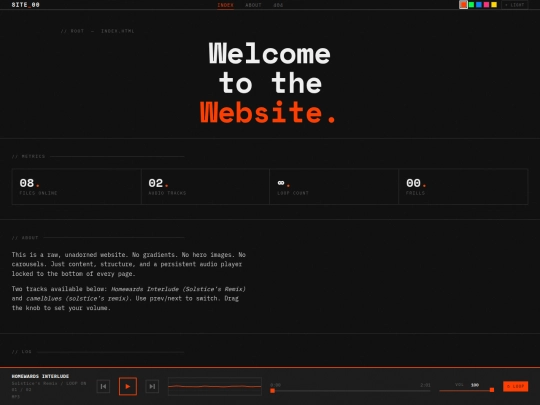The width and height of the screenshot is (540, 405).
Task: Click the VOL 100 volume readout
Action: [467, 385]
